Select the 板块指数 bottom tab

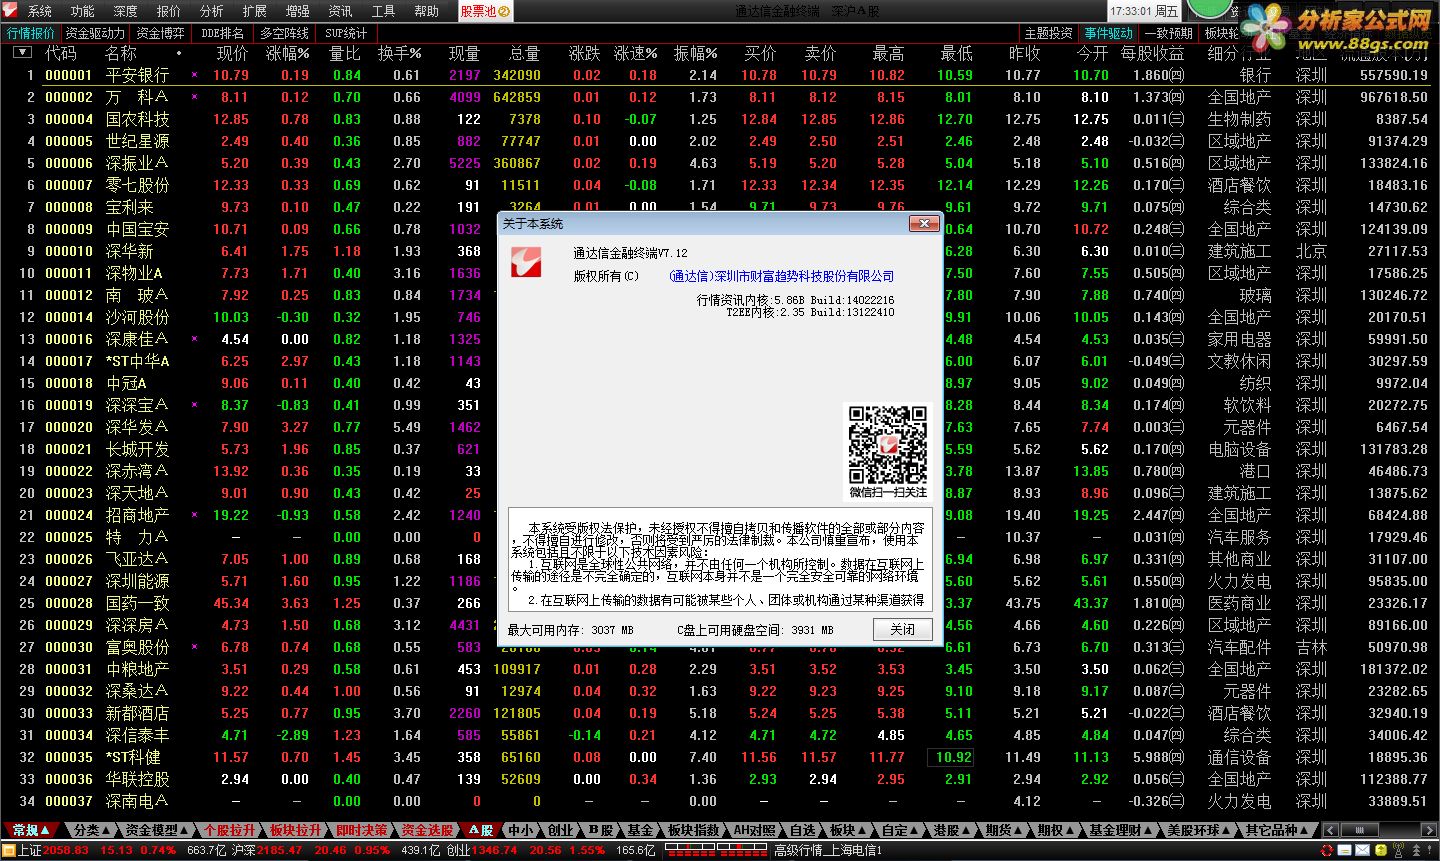point(694,830)
